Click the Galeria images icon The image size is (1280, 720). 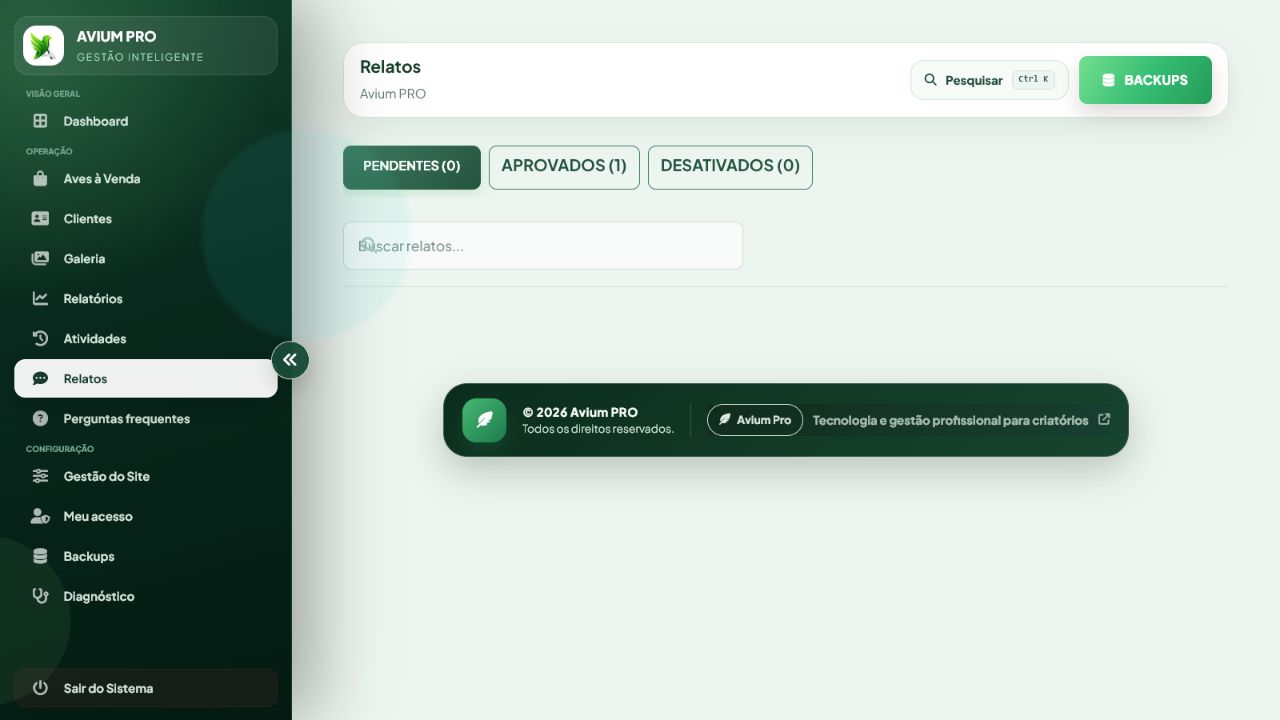click(40, 258)
